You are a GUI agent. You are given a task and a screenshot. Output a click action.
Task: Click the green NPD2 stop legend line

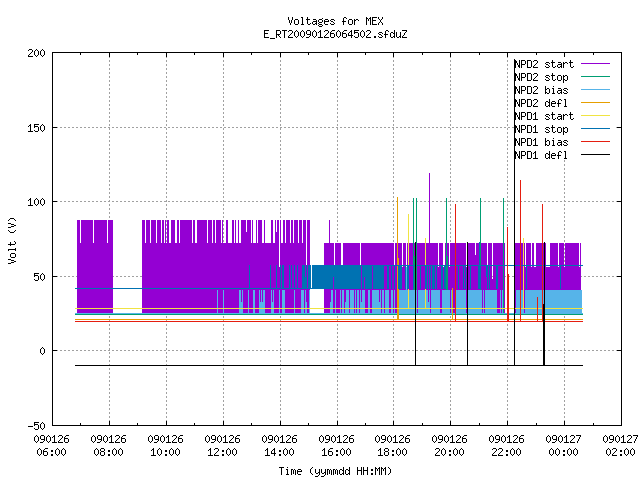coord(596,77)
